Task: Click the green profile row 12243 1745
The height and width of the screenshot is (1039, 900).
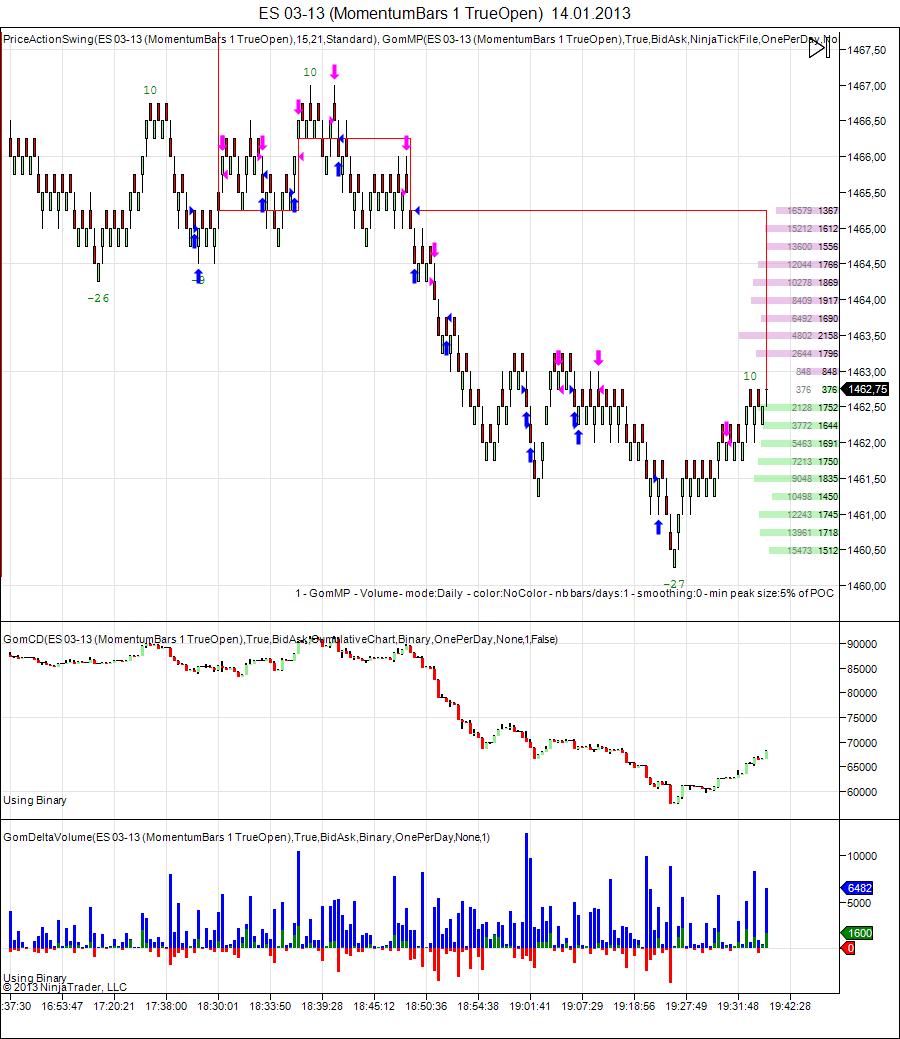Action: (799, 514)
